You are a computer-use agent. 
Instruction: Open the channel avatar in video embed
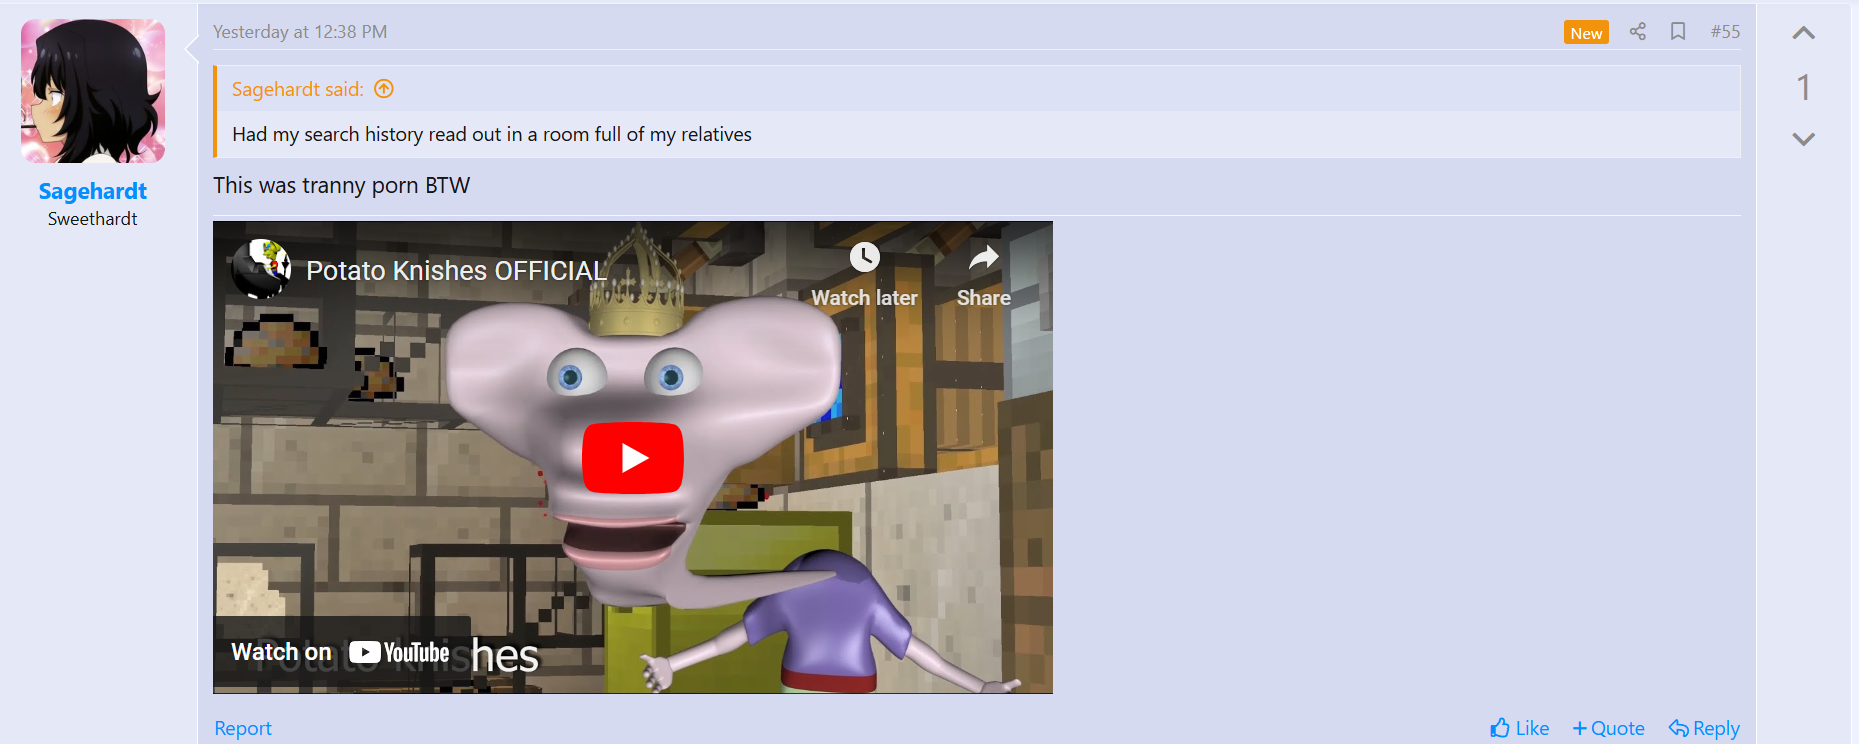coord(261,268)
